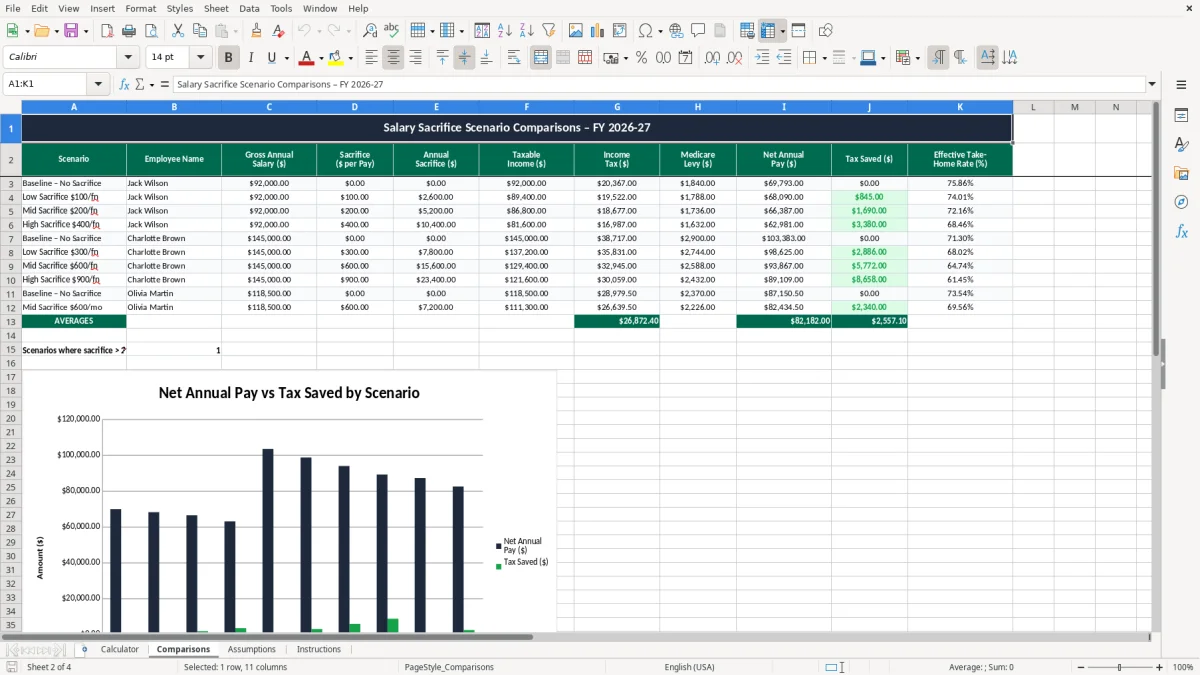
Task: Open the Borders dropdown arrow
Action: point(824,58)
